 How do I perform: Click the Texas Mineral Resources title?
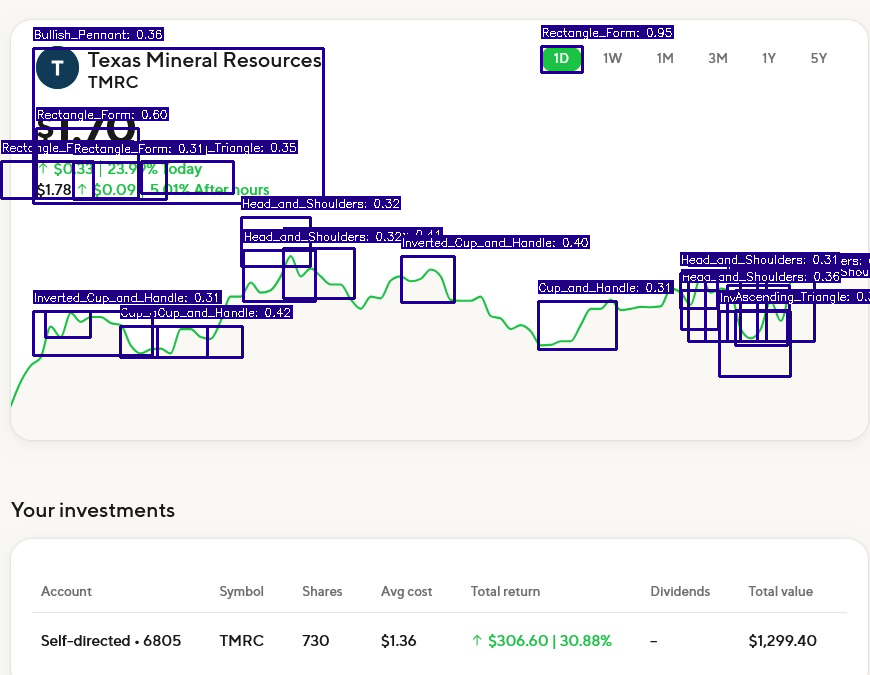[x=205, y=60]
